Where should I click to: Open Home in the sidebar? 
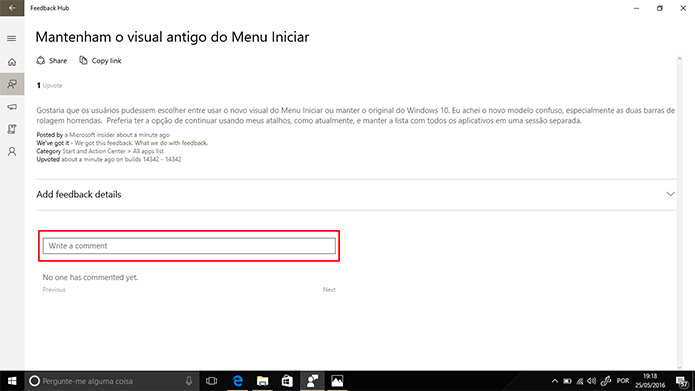12,62
